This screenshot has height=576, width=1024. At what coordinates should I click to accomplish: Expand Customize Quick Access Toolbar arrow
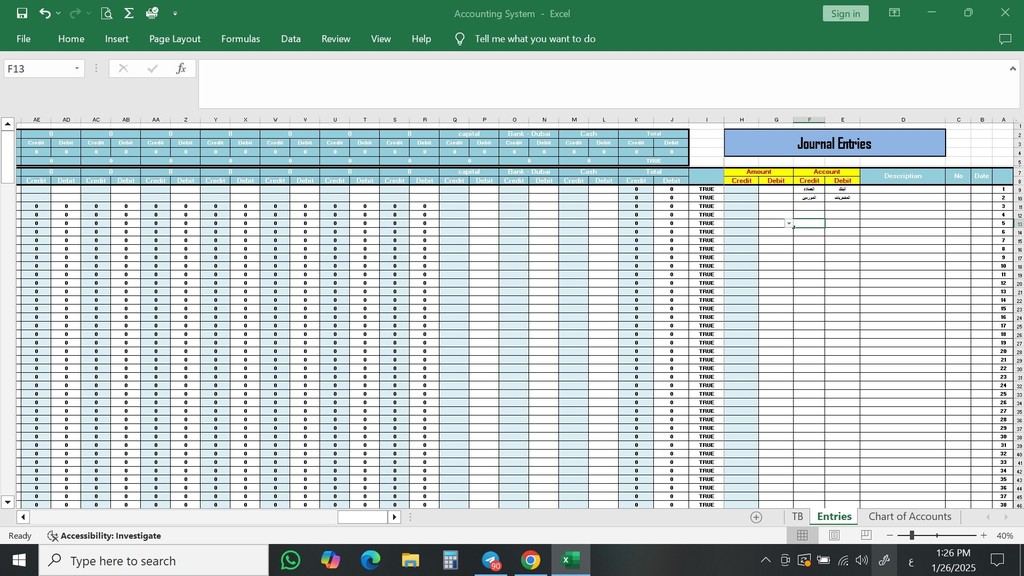(175, 13)
